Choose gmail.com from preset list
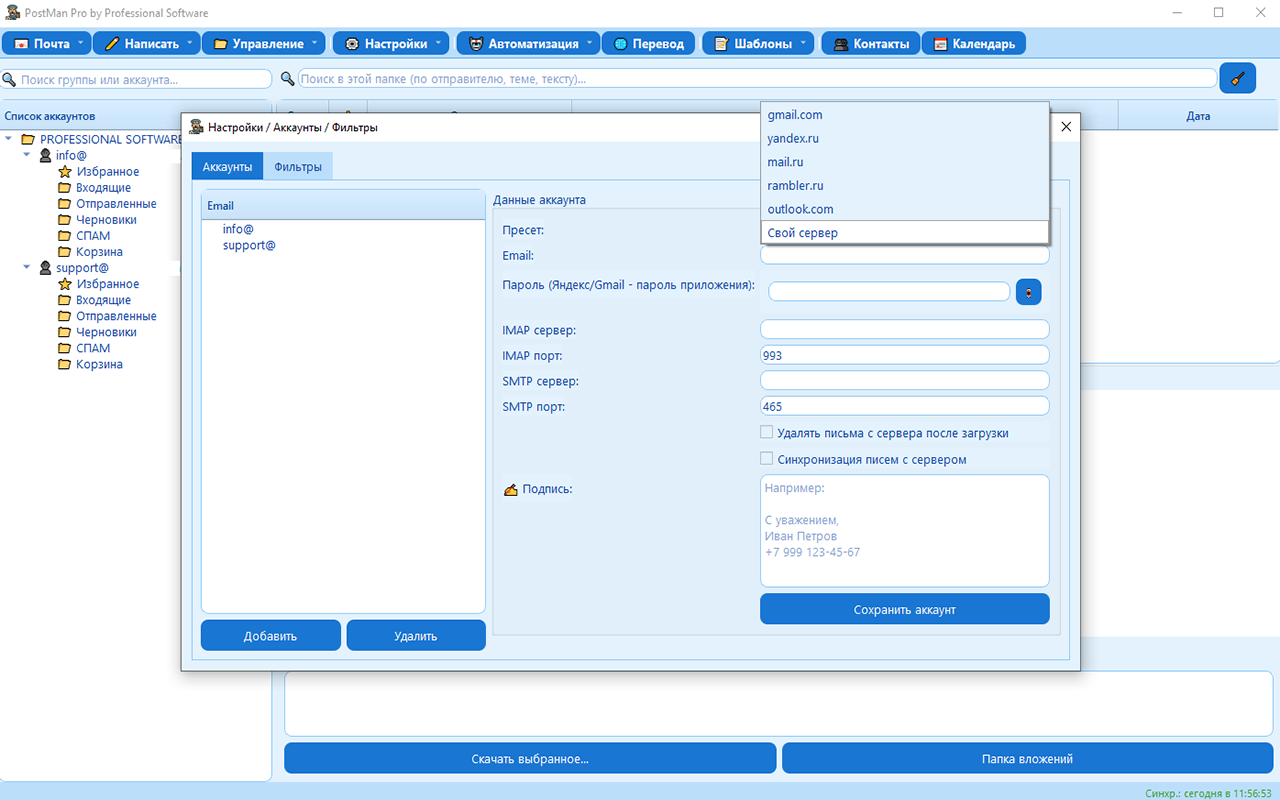This screenshot has height=800, width=1280. pyautogui.click(x=795, y=115)
